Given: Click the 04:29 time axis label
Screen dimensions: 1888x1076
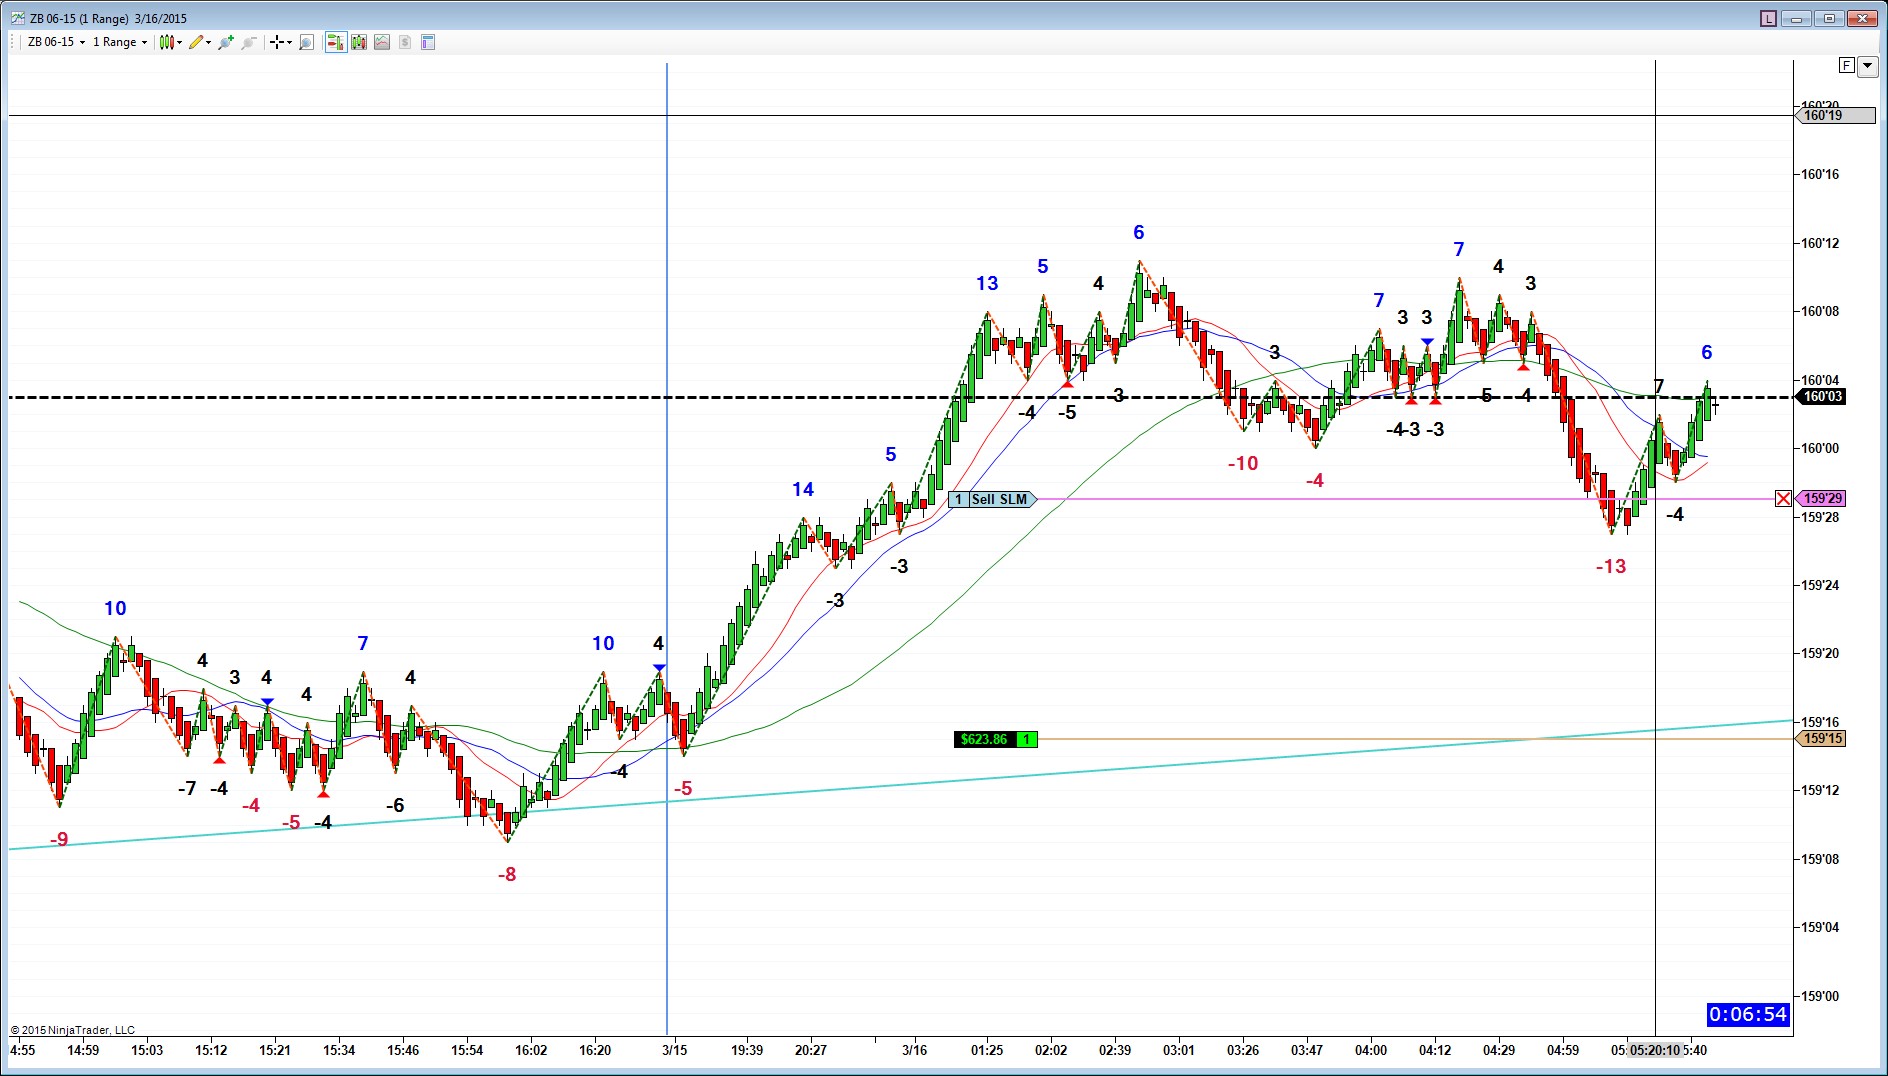Looking at the screenshot, I should click(x=1499, y=1050).
